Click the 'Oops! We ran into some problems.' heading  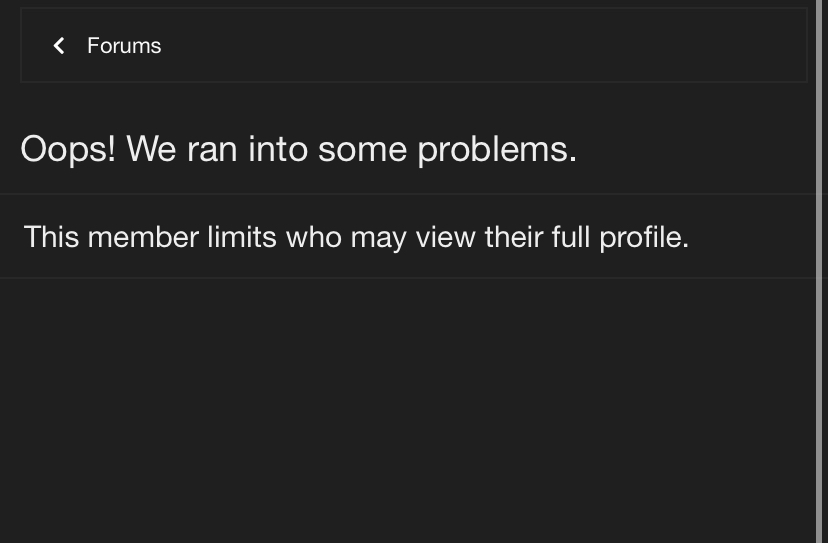pos(298,150)
